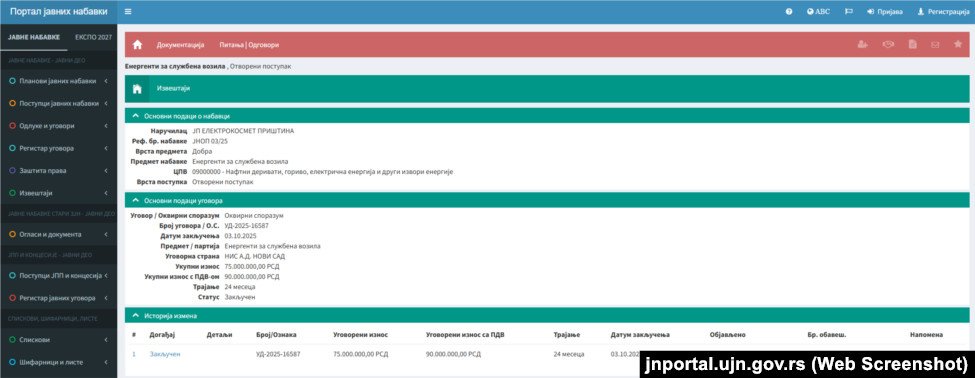Click the flag icon in top bar
The width and height of the screenshot is (975, 378).
pos(848,12)
